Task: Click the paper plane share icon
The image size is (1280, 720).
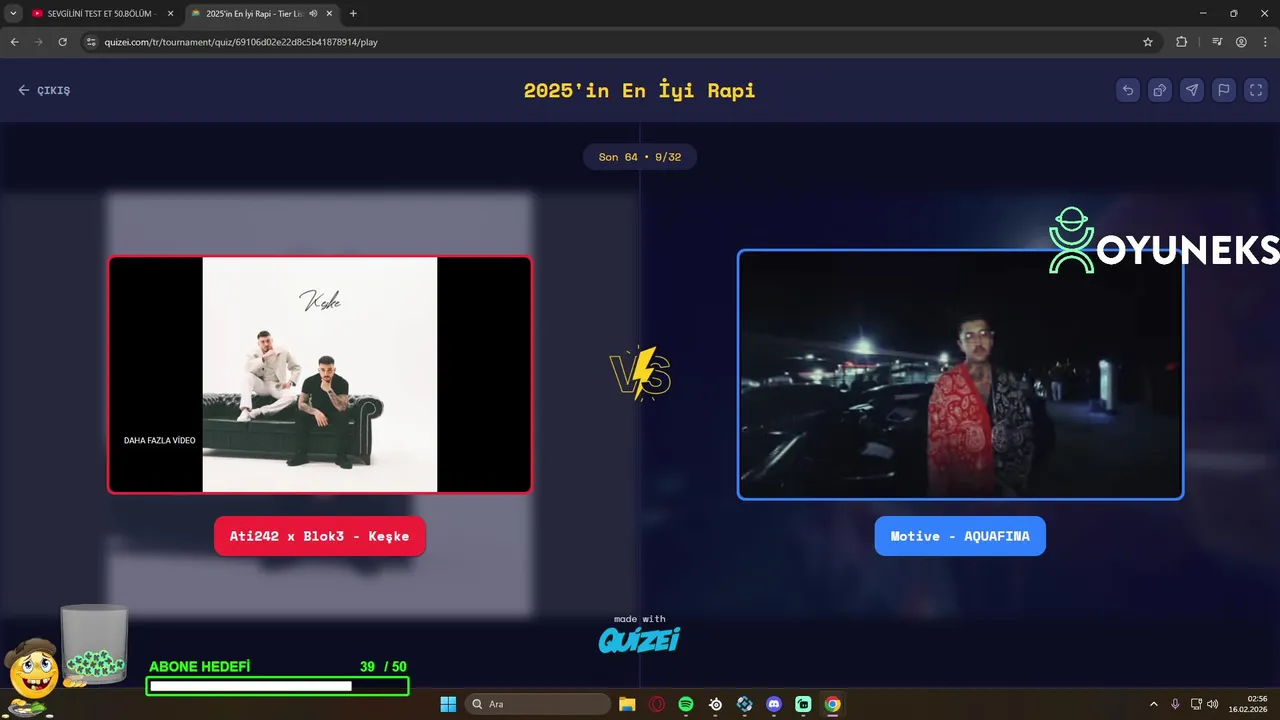Action: tap(1192, 90)
